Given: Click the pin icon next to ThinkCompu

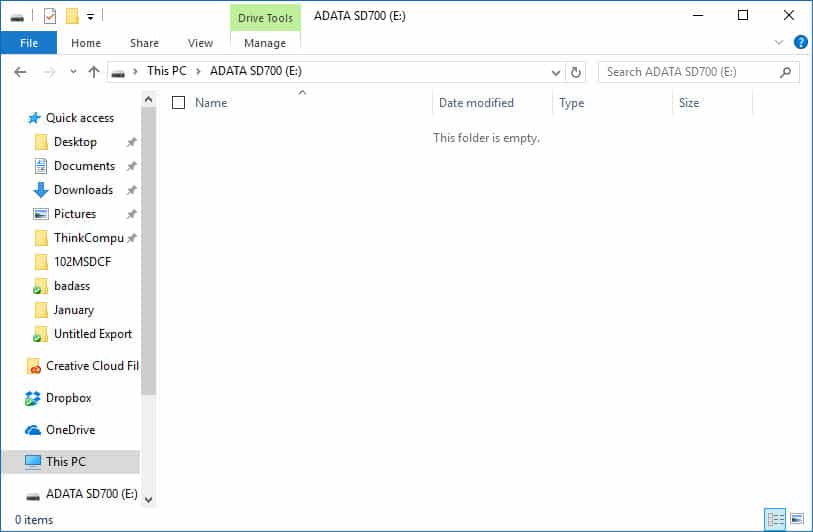Looking at the screenshot, I should pos(132,238).
